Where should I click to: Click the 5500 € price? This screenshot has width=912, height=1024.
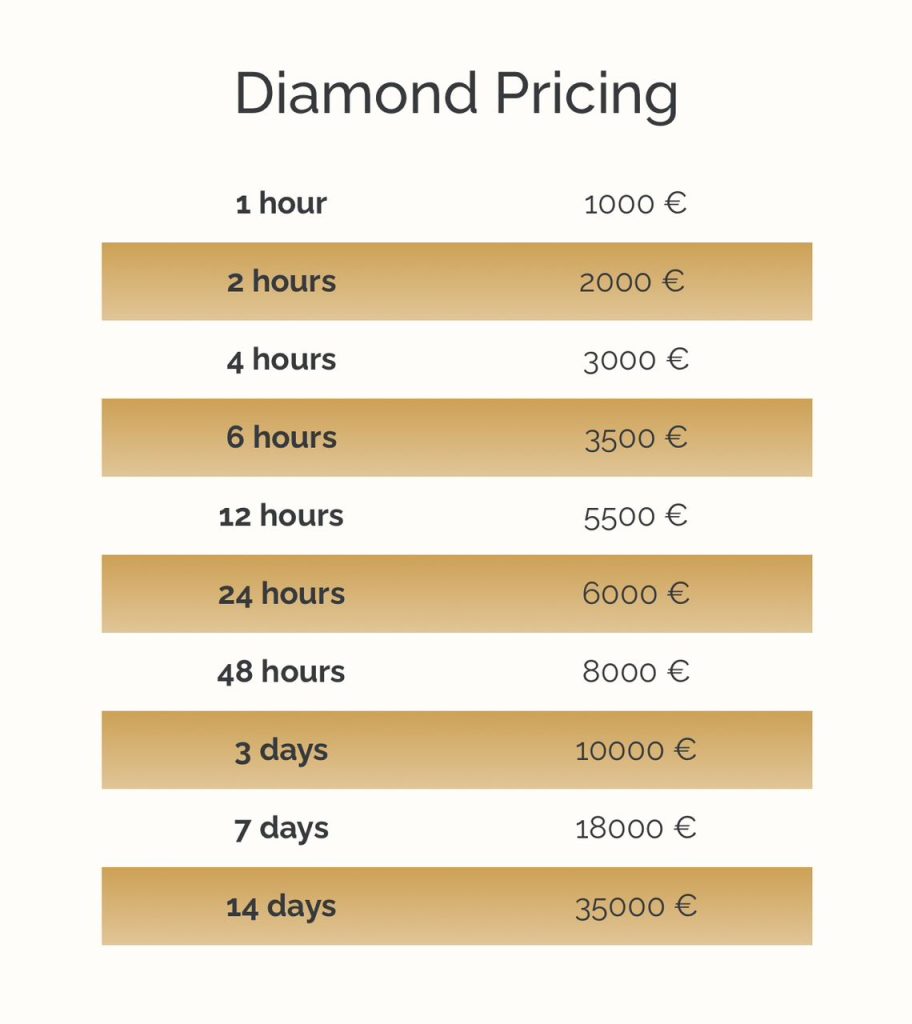pos(635,516)
